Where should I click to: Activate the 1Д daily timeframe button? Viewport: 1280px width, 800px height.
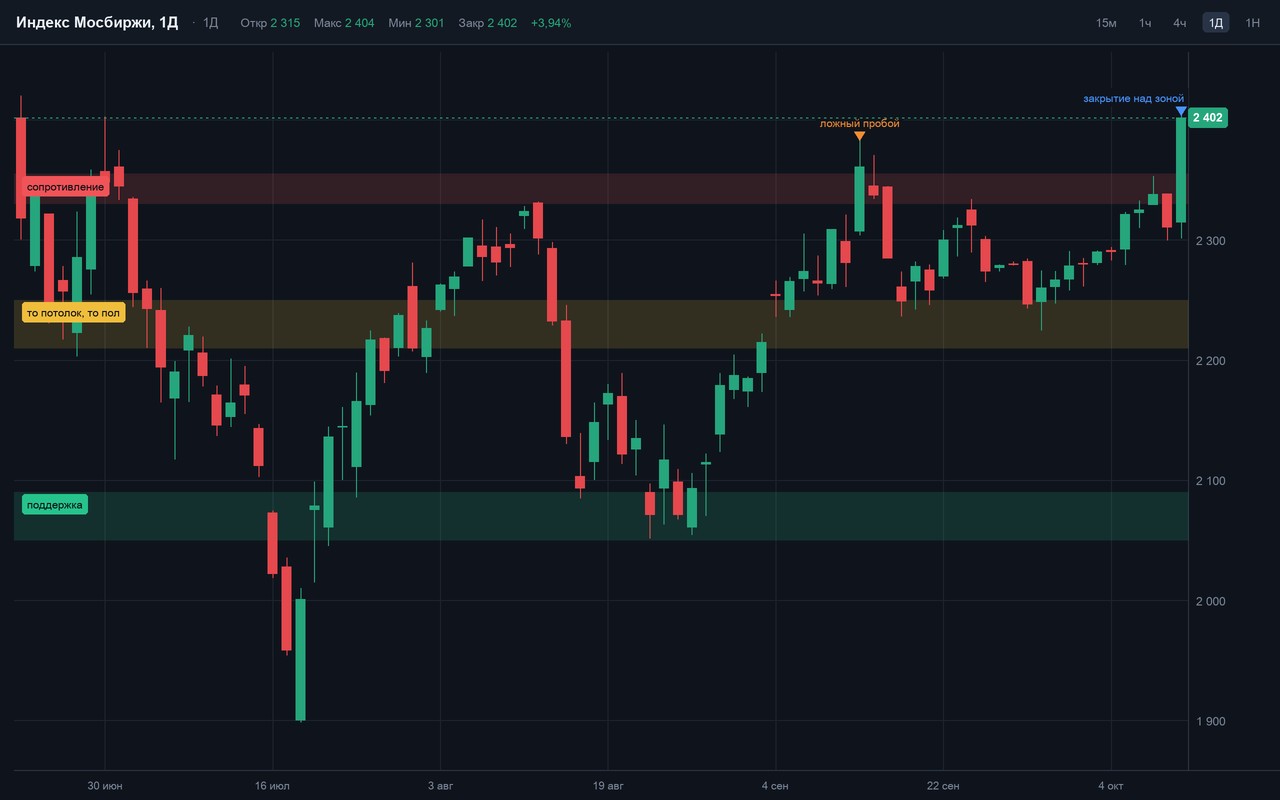point(1215,22)
